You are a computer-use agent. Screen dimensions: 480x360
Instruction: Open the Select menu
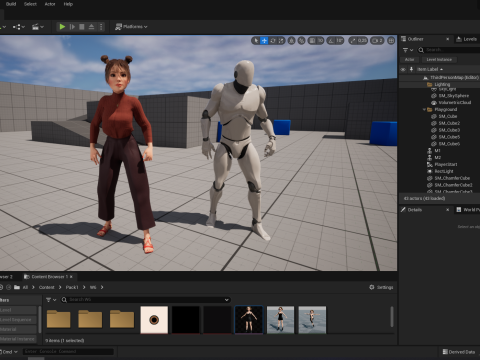tap(30, 4)
